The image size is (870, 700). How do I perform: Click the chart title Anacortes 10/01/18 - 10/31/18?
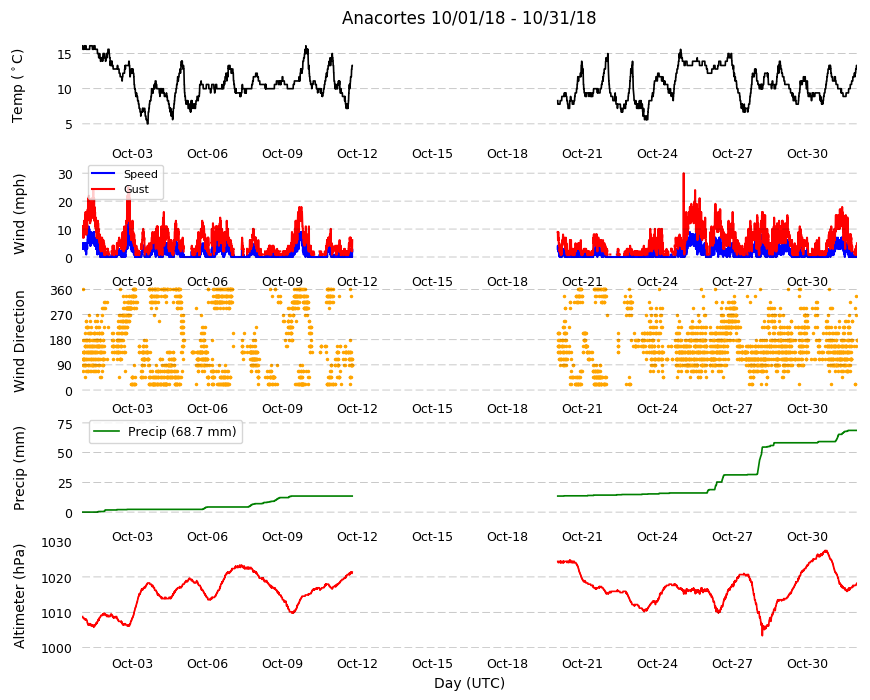pos(469,18)
